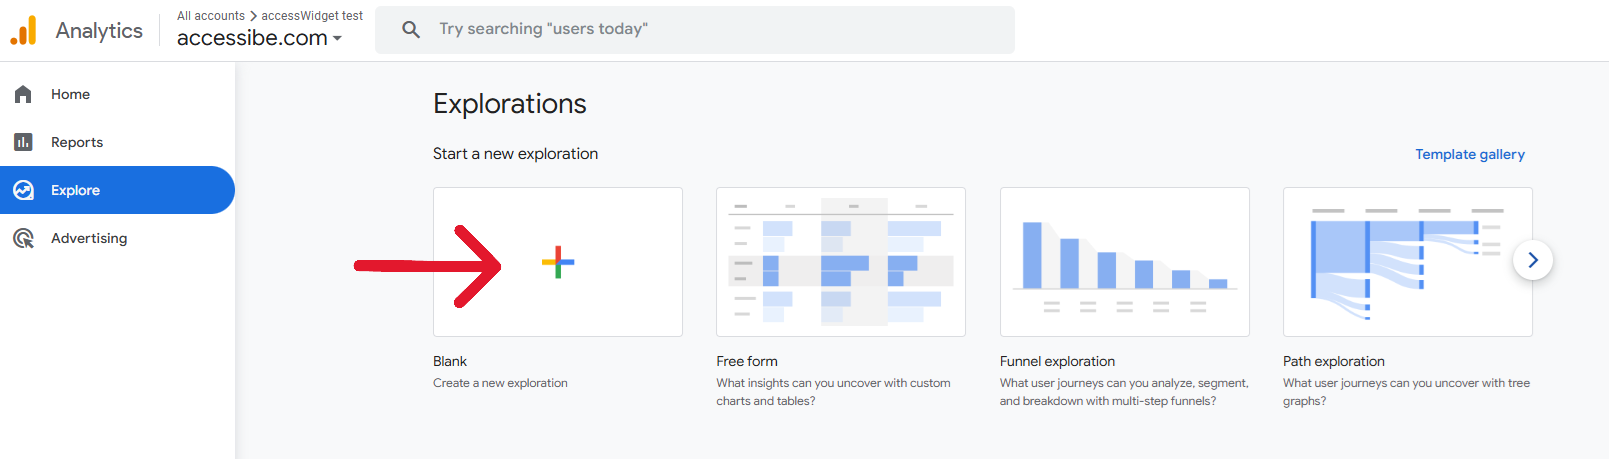
Task: Click the search field "Try searching users today"
Action: (695, 29)
